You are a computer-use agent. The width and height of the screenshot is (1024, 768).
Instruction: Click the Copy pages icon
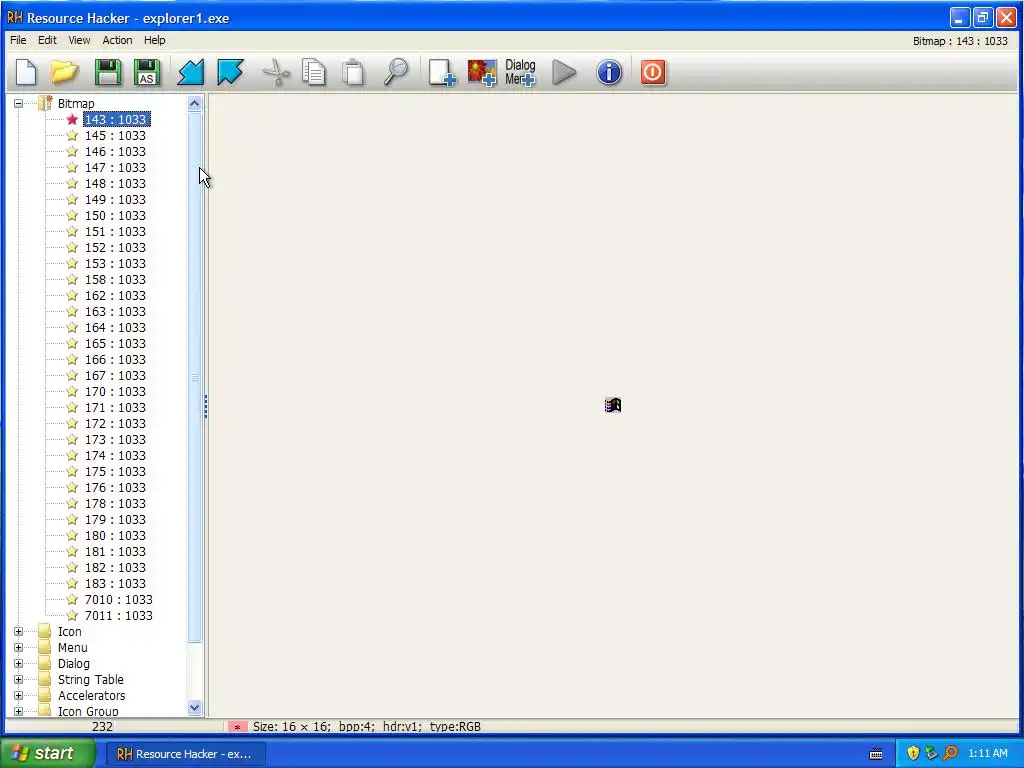[314, 72]
